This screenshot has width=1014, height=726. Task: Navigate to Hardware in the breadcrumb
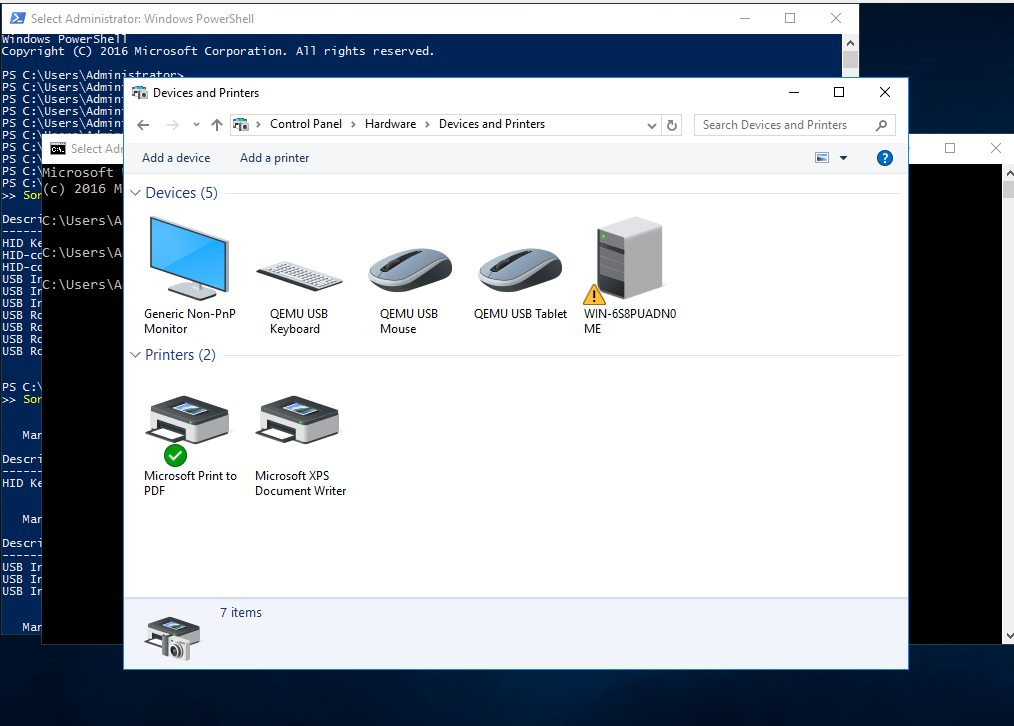pos(391,124)
